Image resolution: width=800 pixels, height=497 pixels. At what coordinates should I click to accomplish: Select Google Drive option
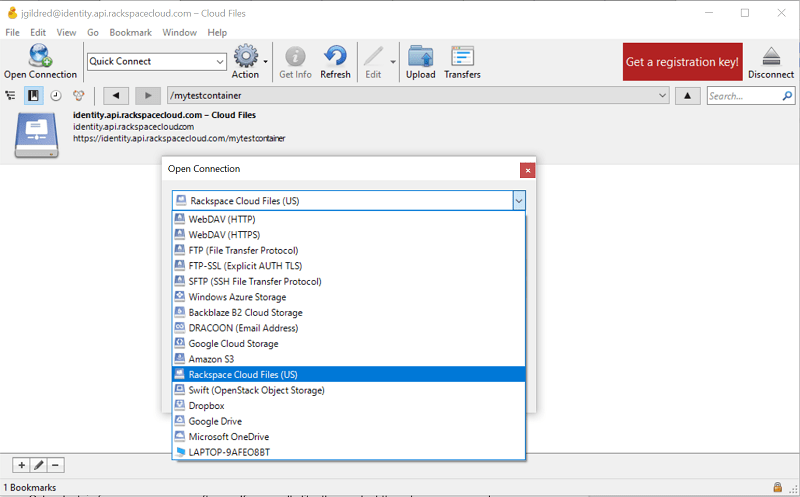(x=349, y=421)
